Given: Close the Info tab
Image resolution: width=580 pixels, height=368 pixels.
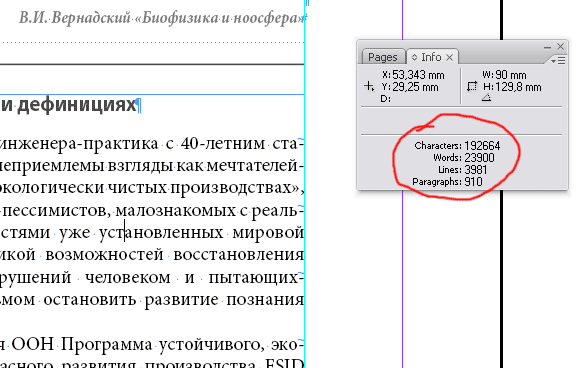Looking at the screenshot, I should [449, 57].
